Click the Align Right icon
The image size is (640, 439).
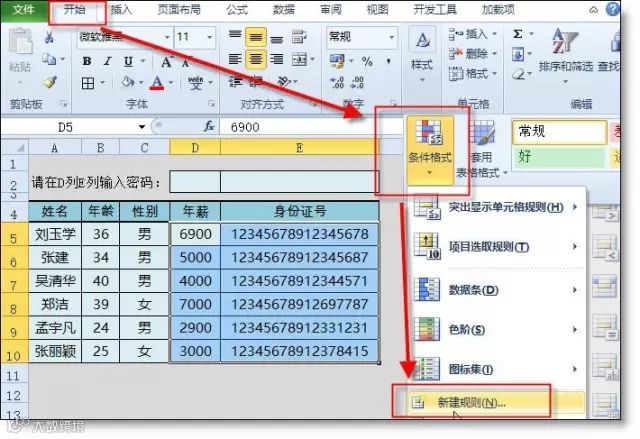[x=277, y=60]
